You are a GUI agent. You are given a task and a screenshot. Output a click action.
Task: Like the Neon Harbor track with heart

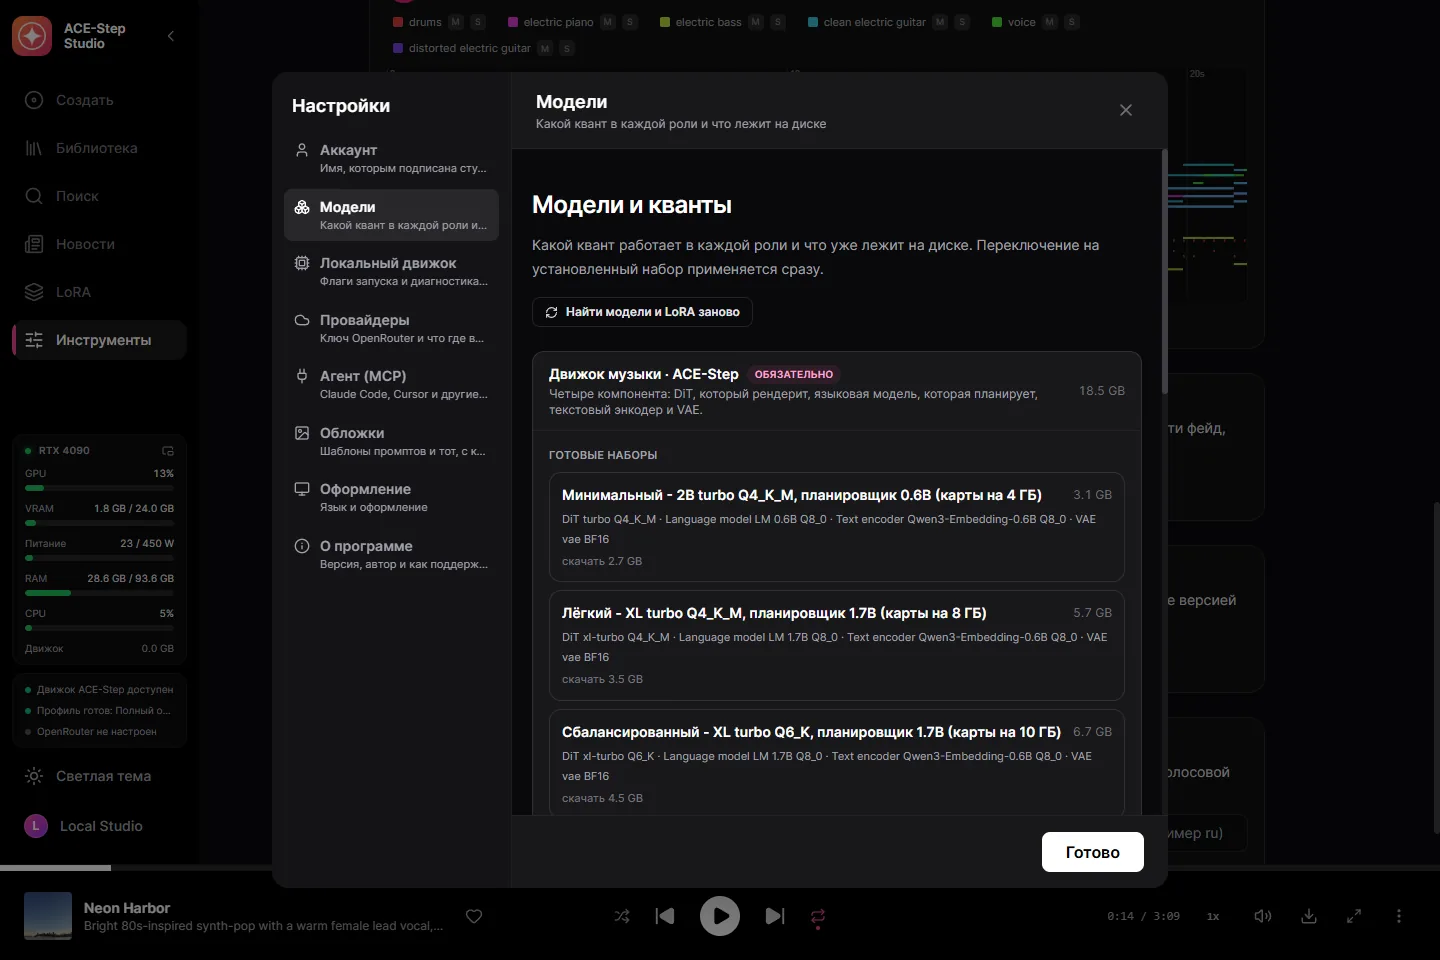tap(474, 916)
